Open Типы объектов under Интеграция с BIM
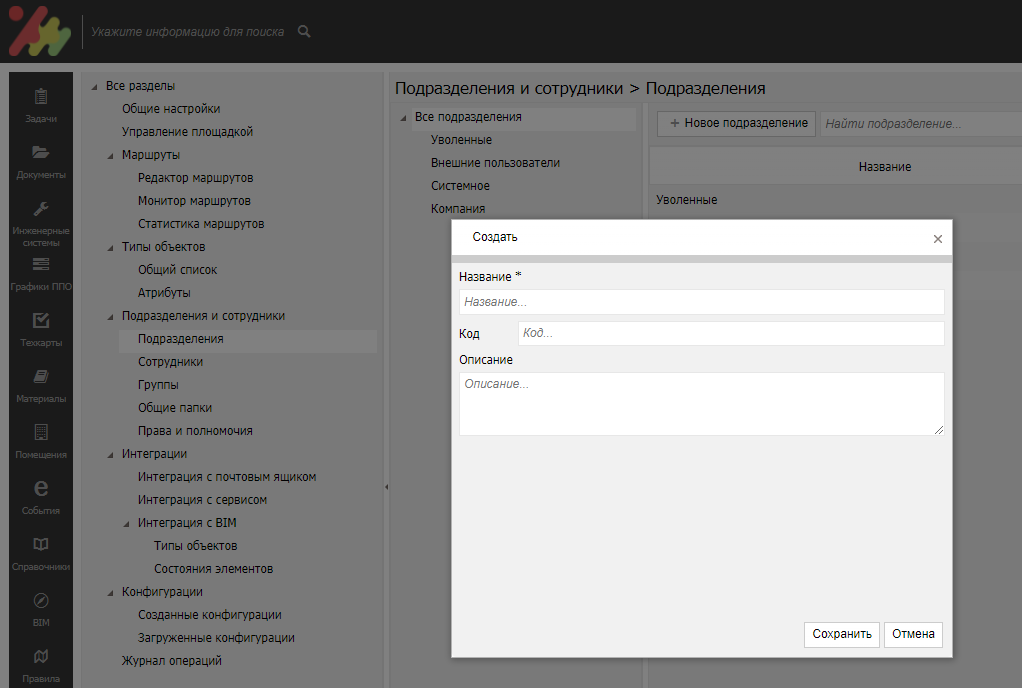Screen dimensions: 1022x688 196,546
